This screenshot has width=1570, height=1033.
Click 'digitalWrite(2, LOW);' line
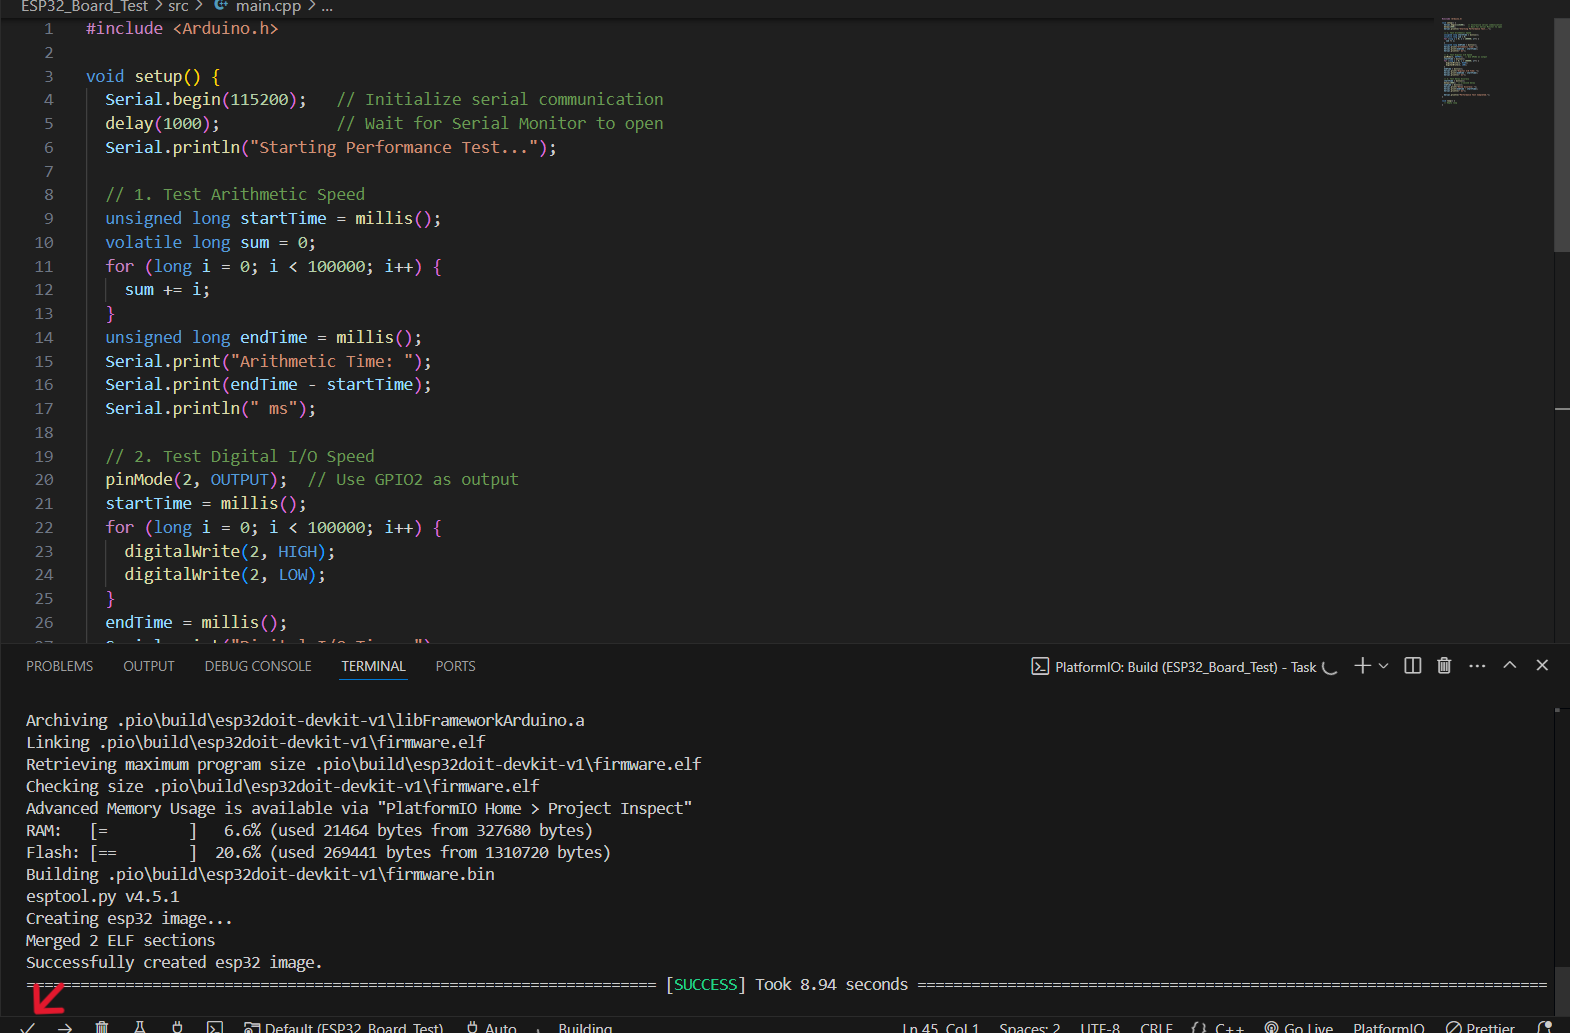pos(225,575)
